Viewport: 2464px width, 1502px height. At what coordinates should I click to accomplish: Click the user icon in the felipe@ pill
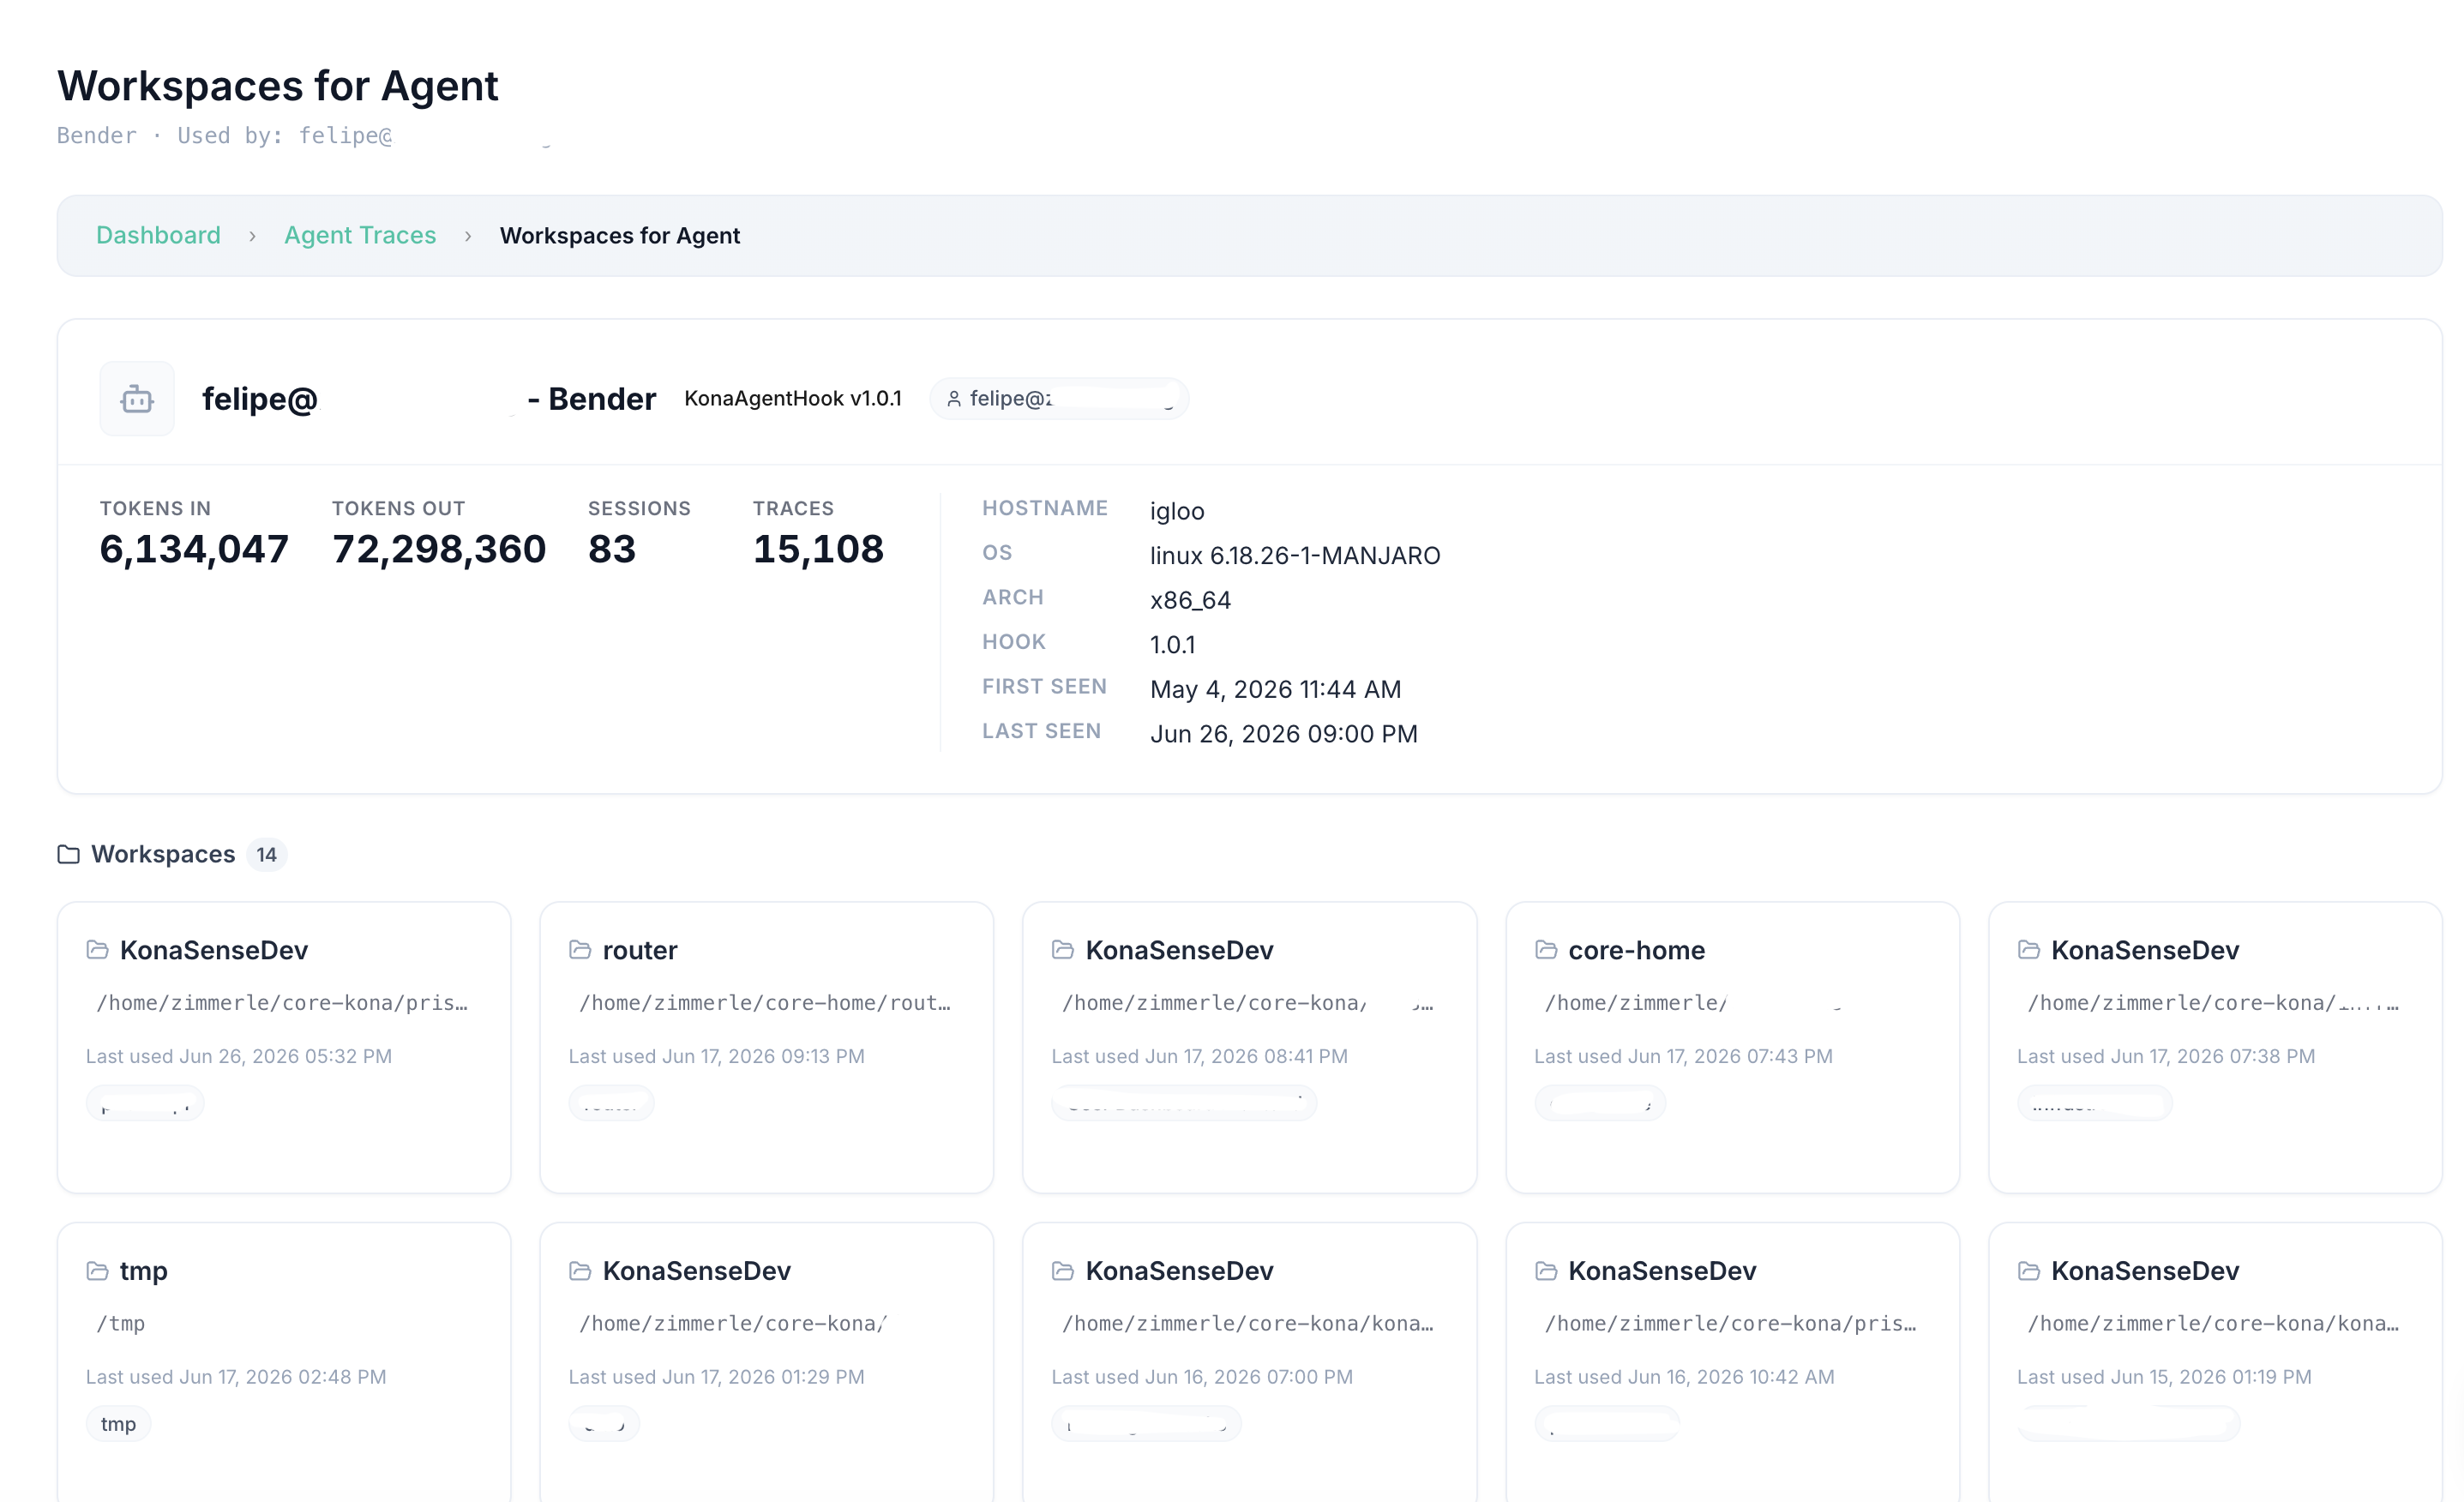coord(954,399)
